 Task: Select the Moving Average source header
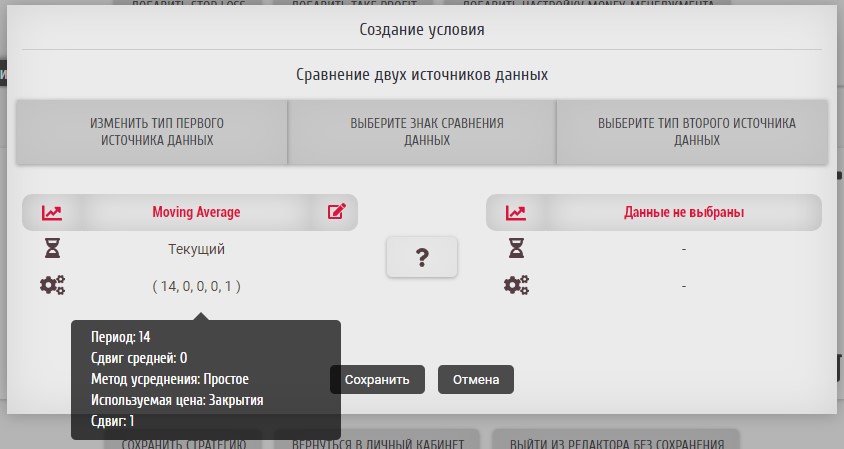click(196, 212)
